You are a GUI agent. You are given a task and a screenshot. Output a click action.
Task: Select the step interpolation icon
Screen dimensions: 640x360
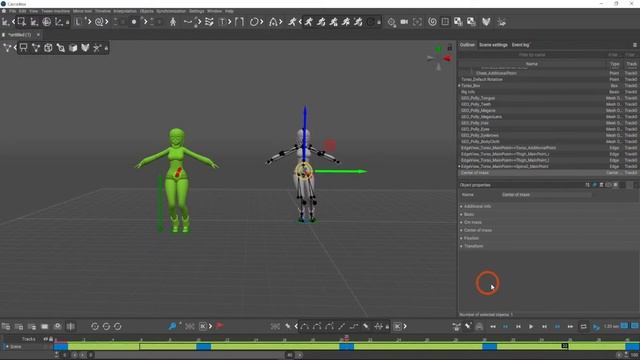(x=353, y=326)
